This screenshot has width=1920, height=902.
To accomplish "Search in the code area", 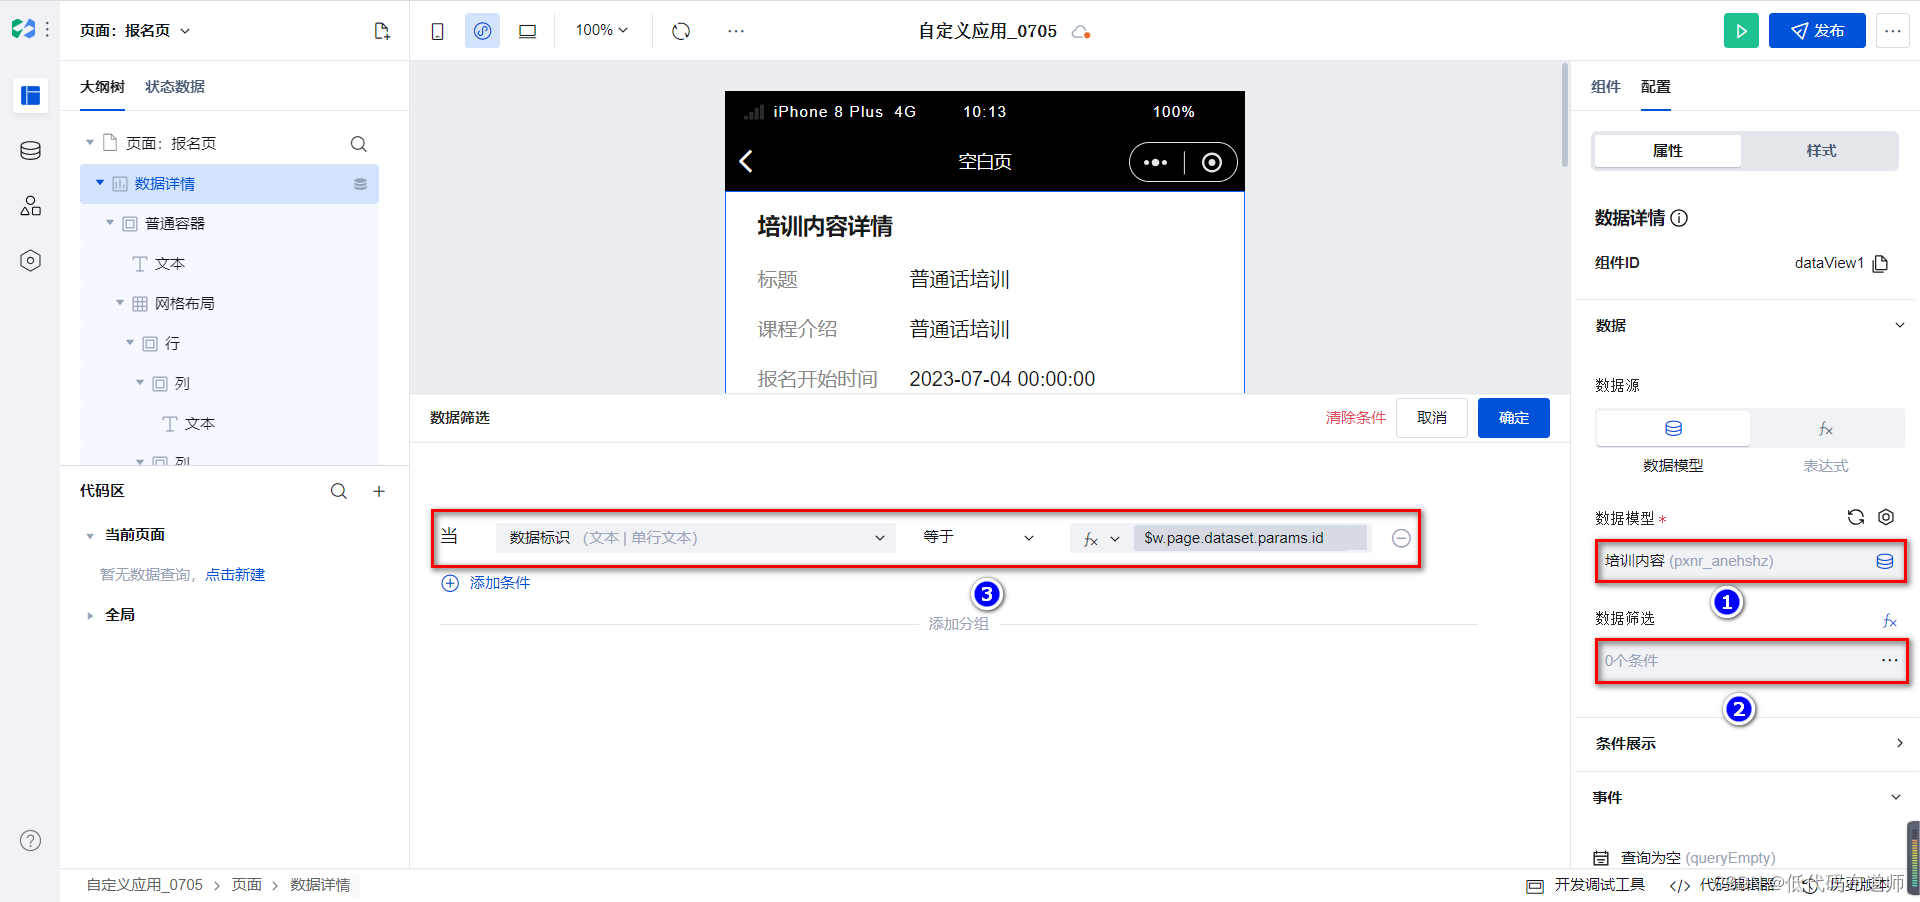I will coord(339,491).
